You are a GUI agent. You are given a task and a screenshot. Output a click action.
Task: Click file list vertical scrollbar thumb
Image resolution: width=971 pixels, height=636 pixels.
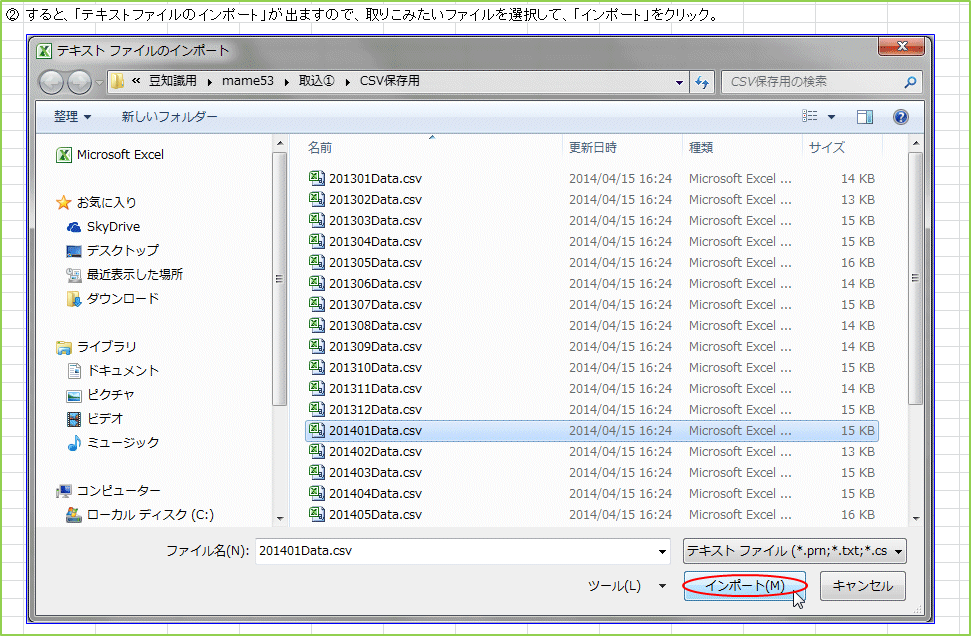(x=915, y=279)
